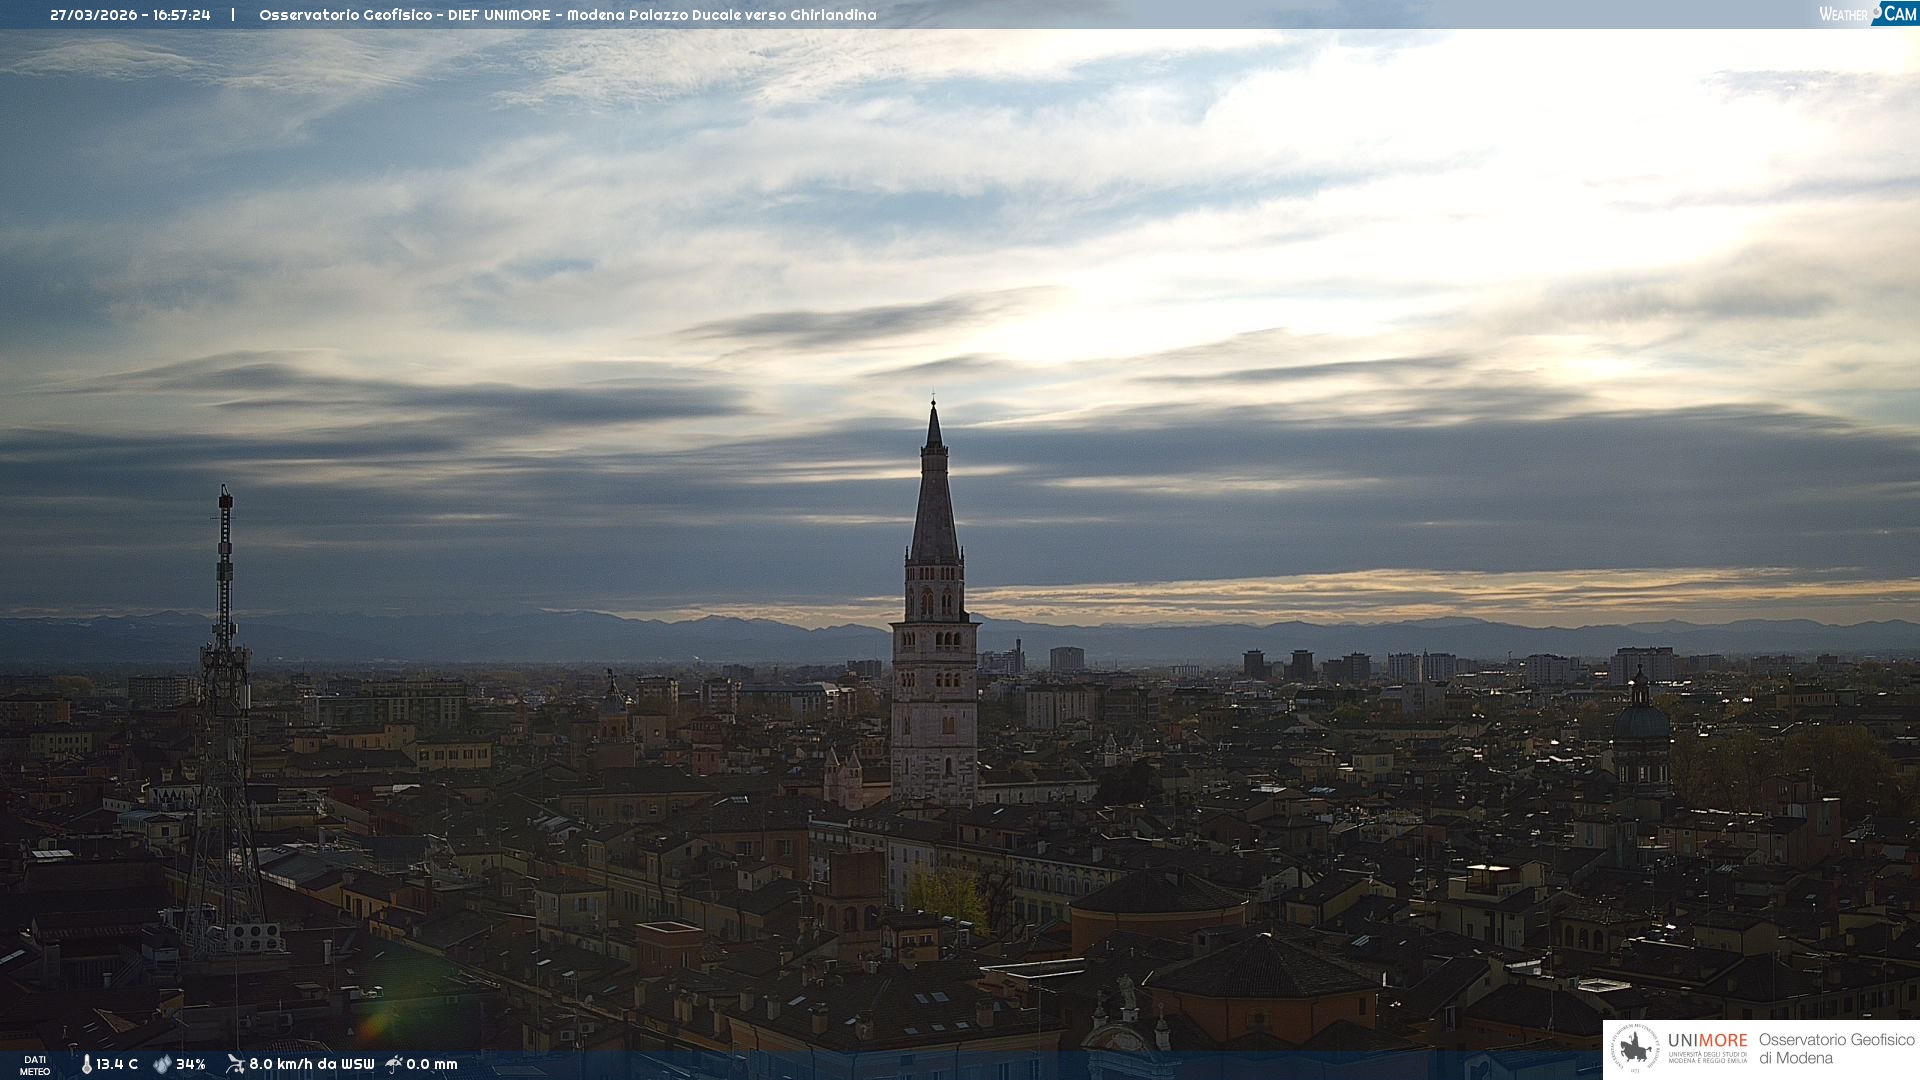Click the DATI METEO label
The width and height of the screenshot is (1920, 1080).
point(35,1065)
